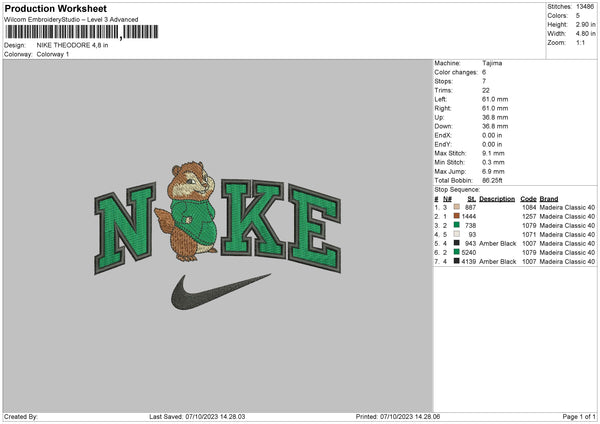Click the 'Description' column header

(497, 199)
